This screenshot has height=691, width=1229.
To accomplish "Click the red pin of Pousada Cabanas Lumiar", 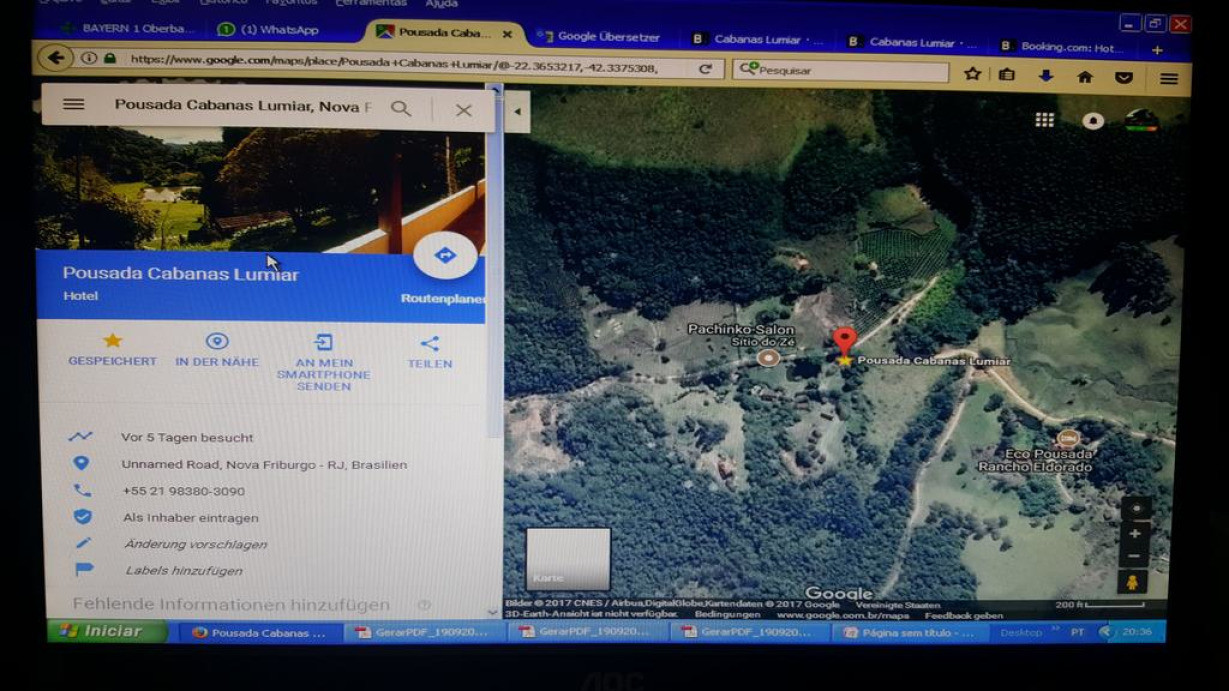I will 845,341.
